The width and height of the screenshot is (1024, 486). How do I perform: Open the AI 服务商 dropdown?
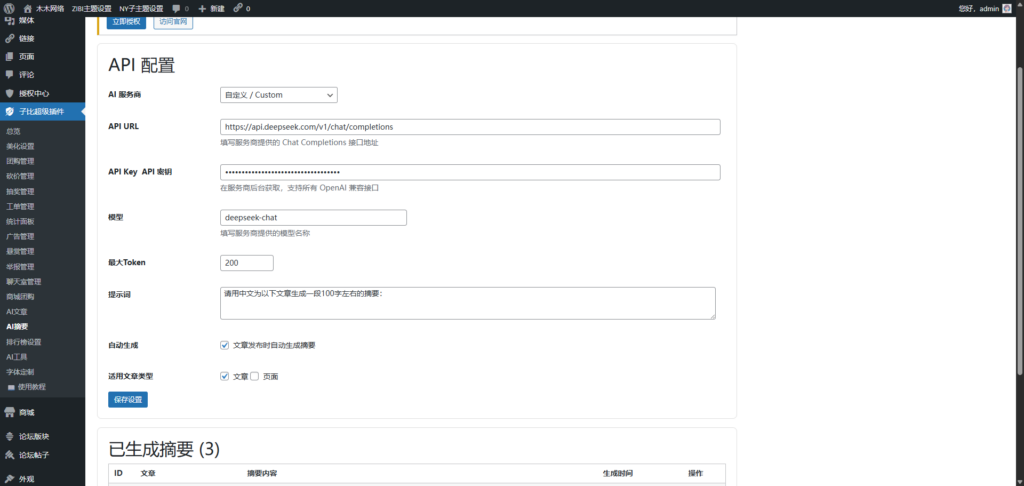pos(279,95)
